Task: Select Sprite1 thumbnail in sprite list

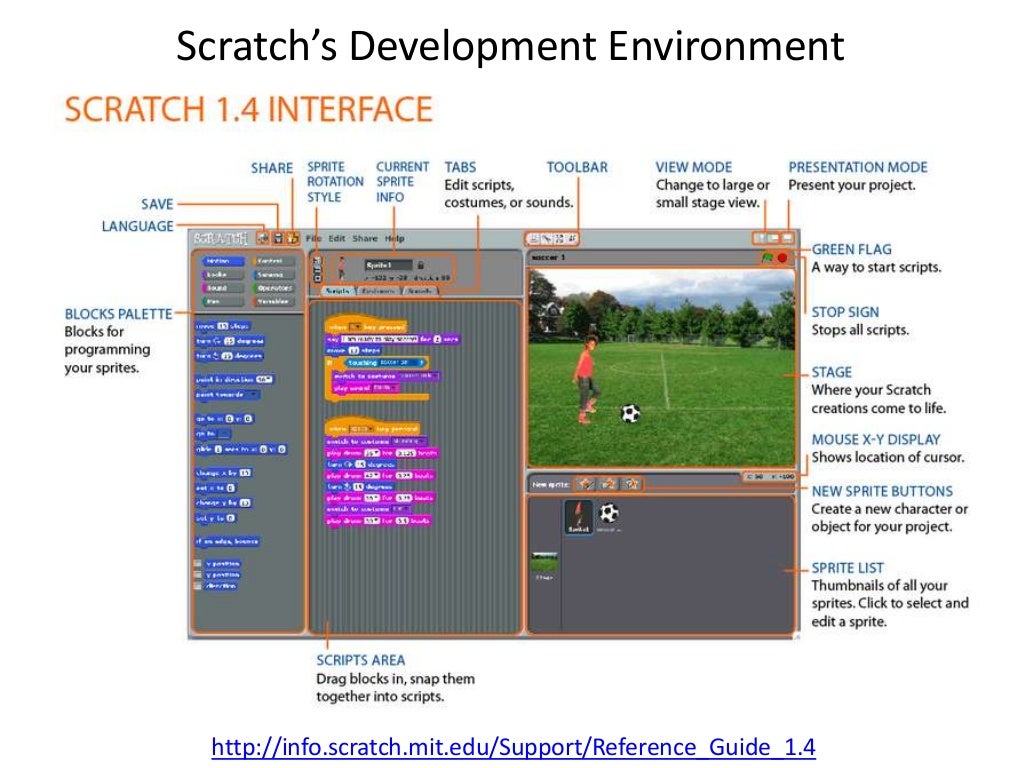Action: click(x=579, y=517)
